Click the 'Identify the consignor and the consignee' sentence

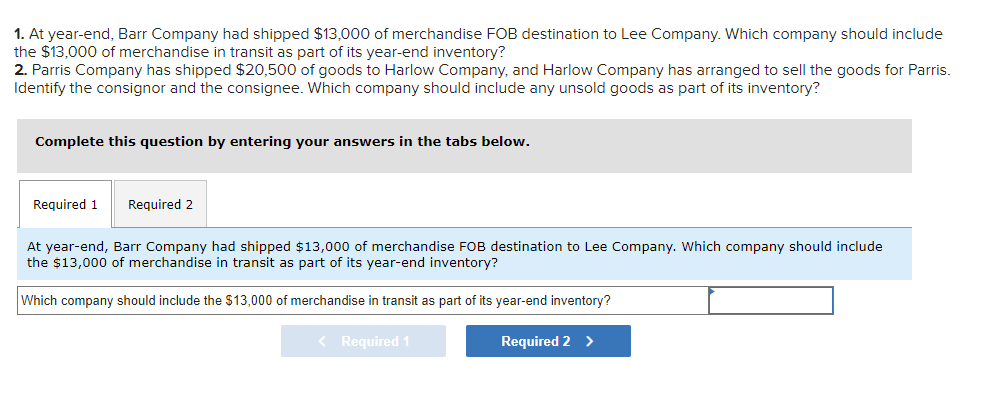pos(180,88)
